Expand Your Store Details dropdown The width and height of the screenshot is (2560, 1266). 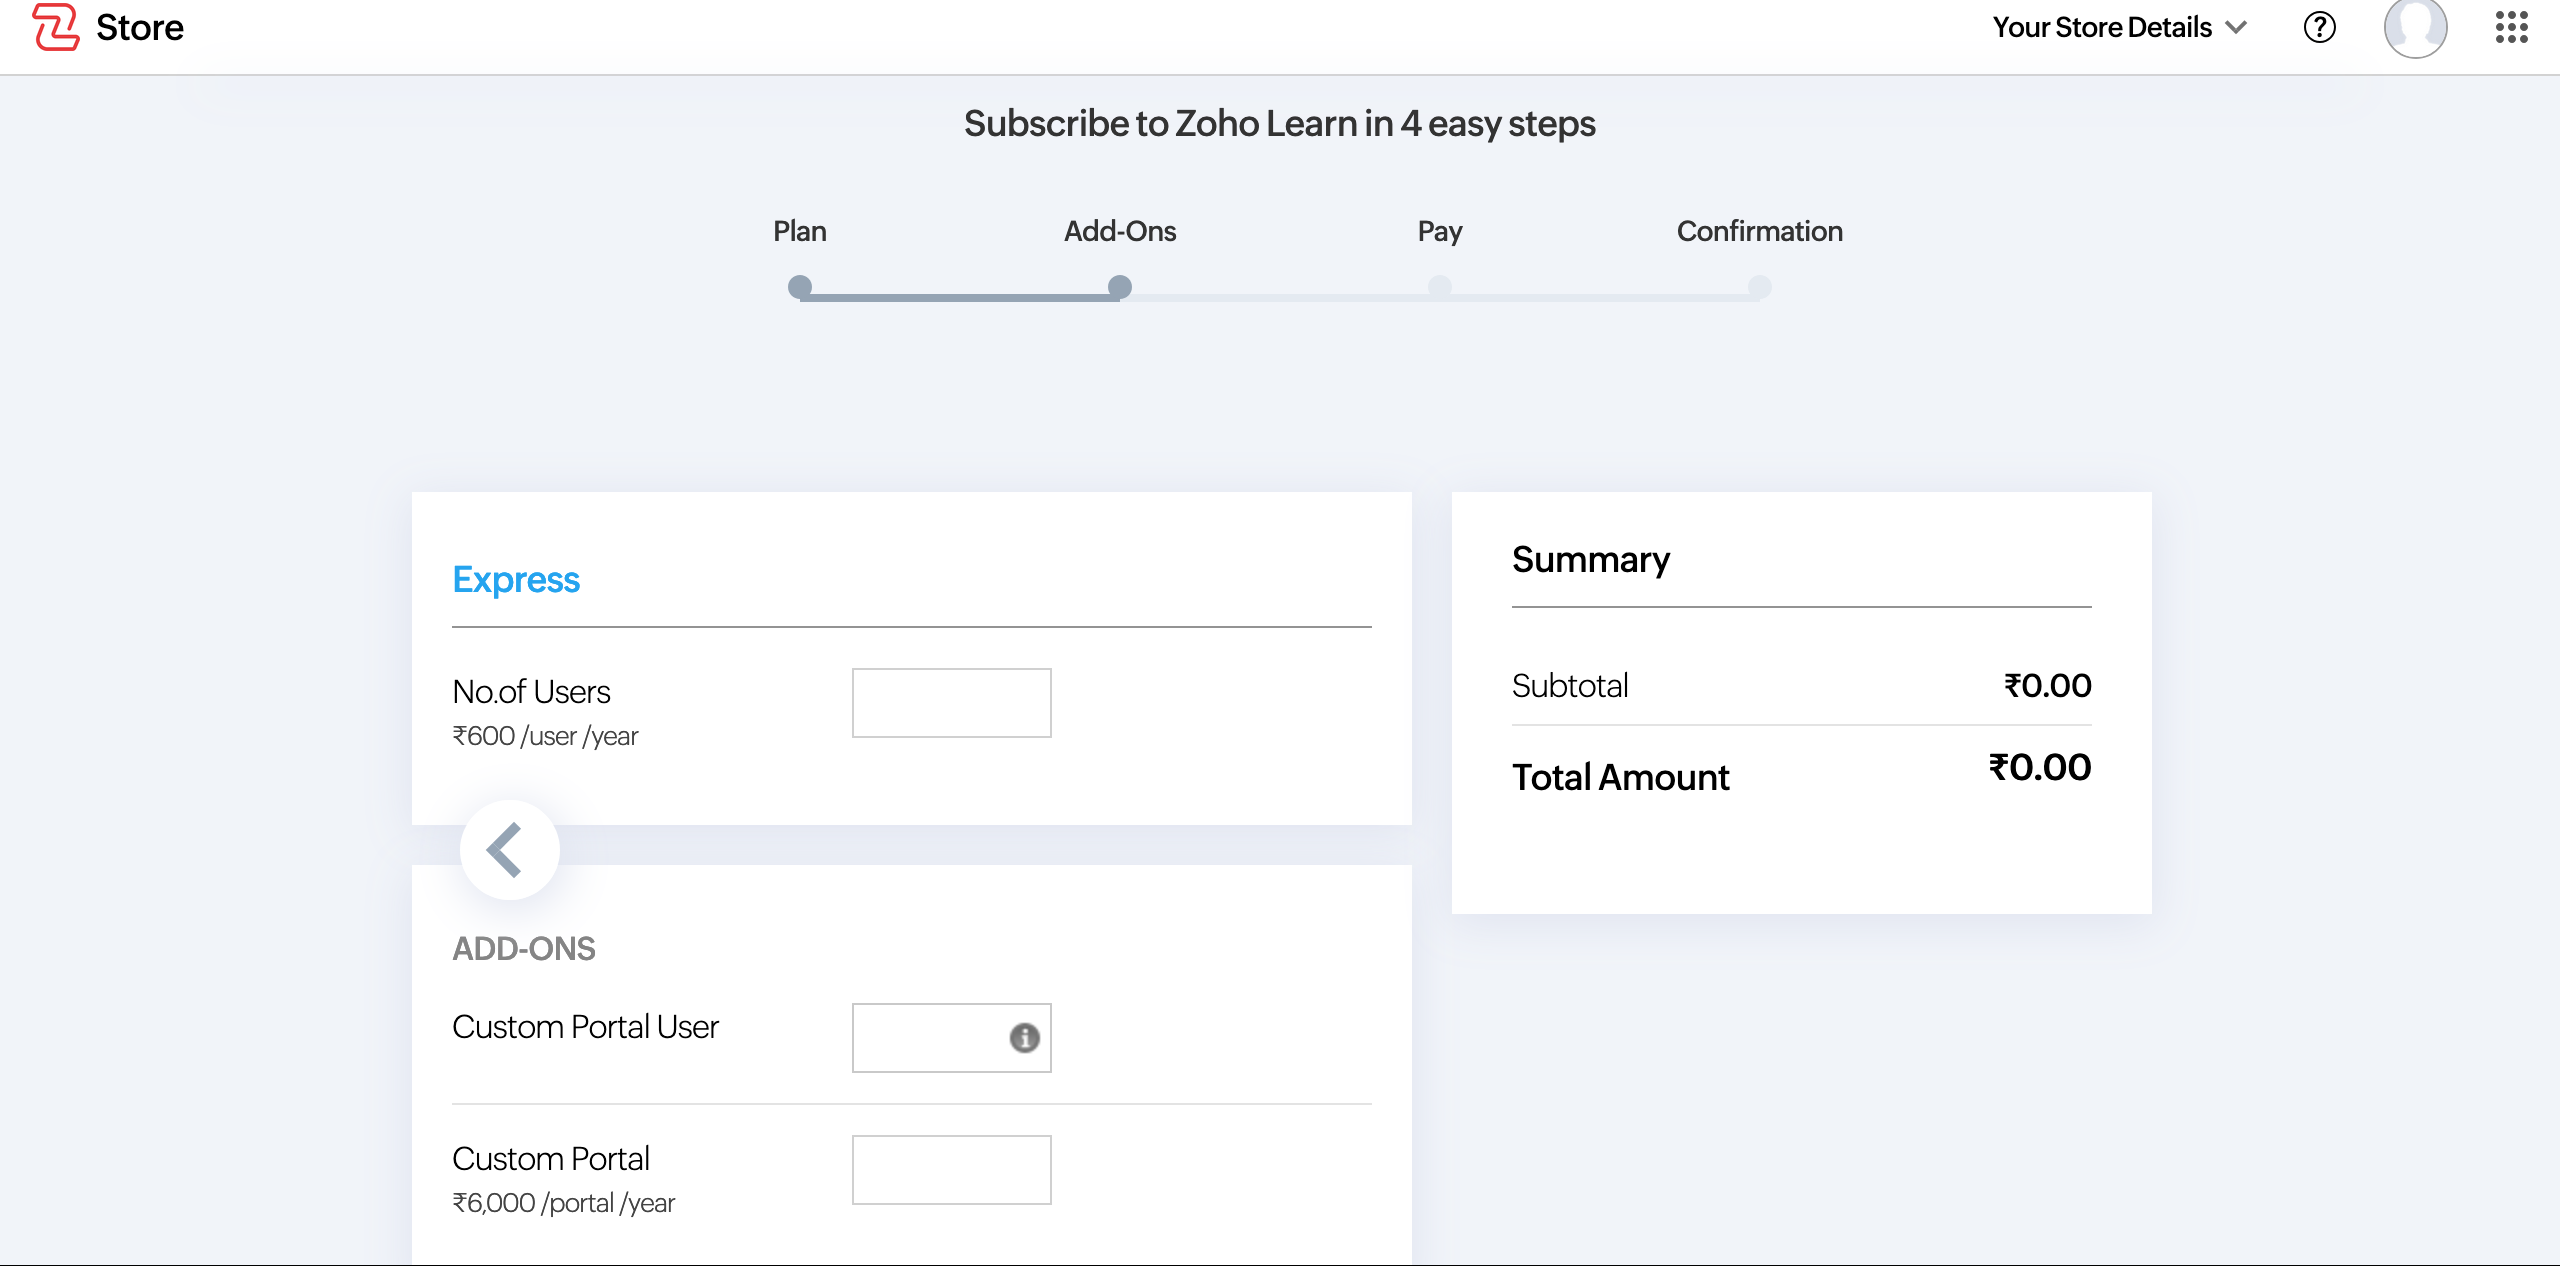click(2101, 27)
